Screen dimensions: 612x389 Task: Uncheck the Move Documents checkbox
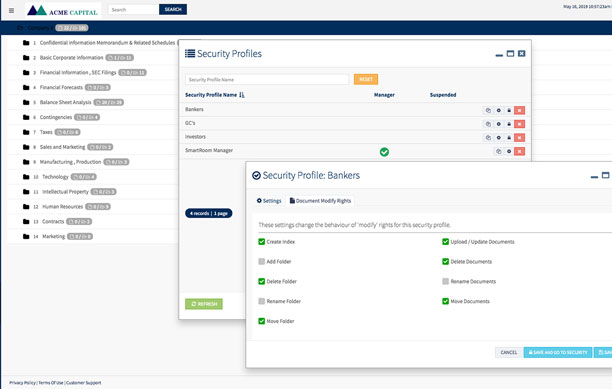445,301
